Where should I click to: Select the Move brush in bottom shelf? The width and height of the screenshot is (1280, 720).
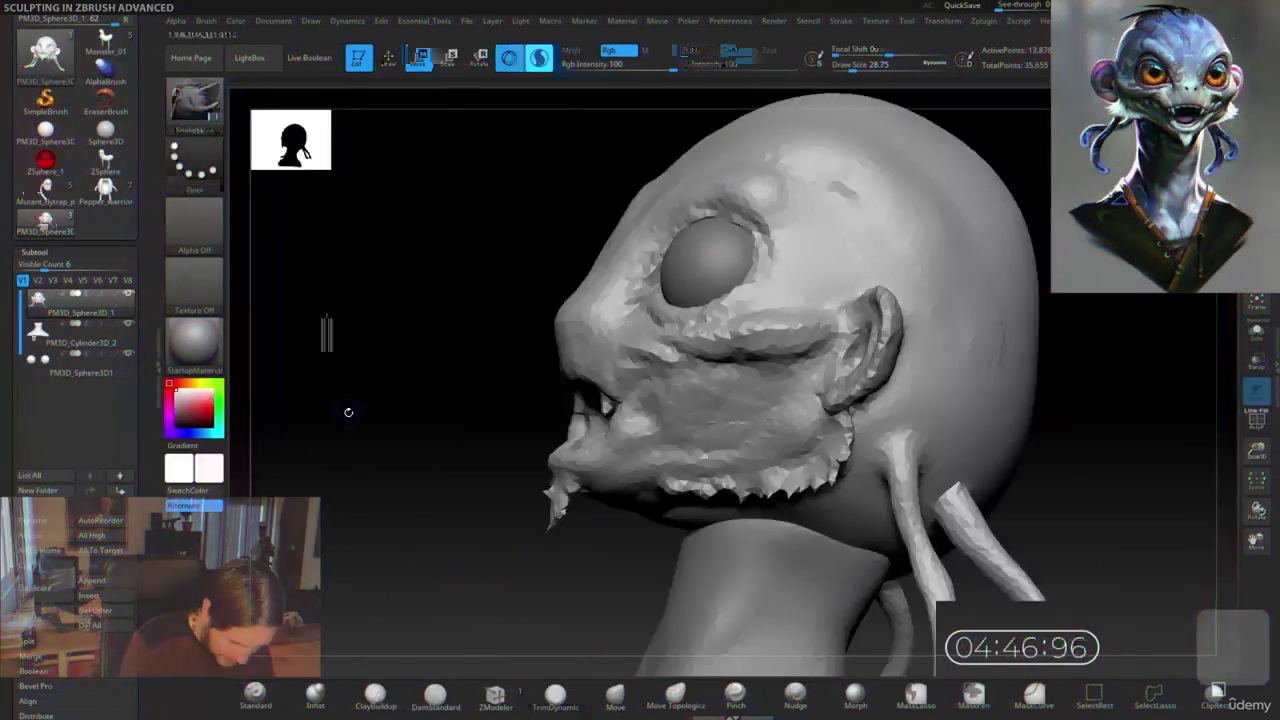615,696
